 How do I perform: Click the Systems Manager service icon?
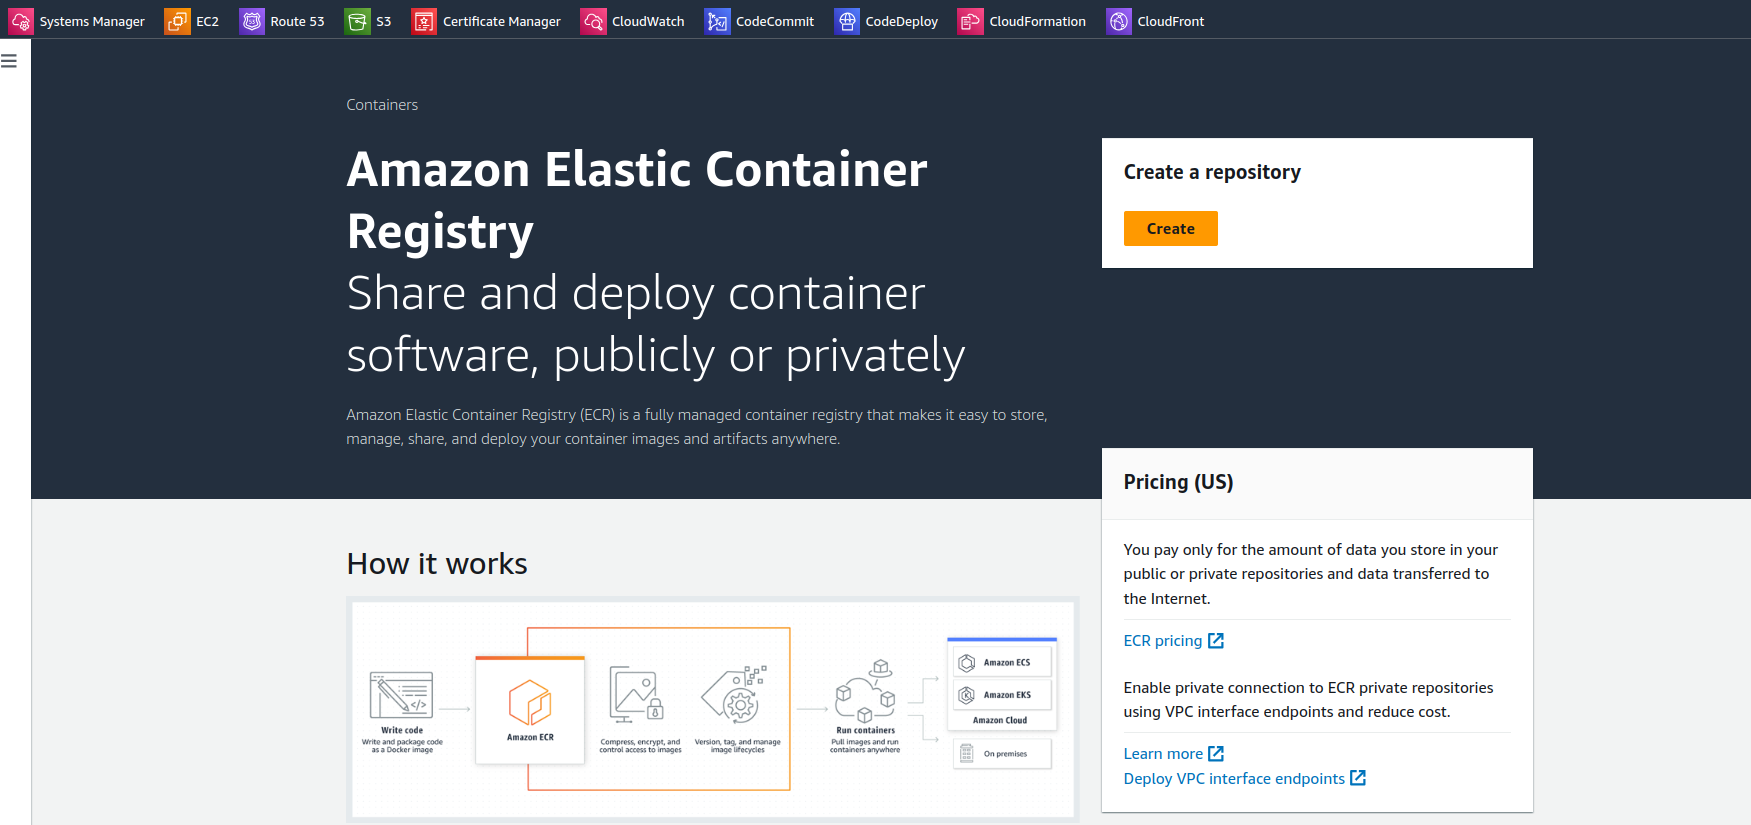[21, 21]
